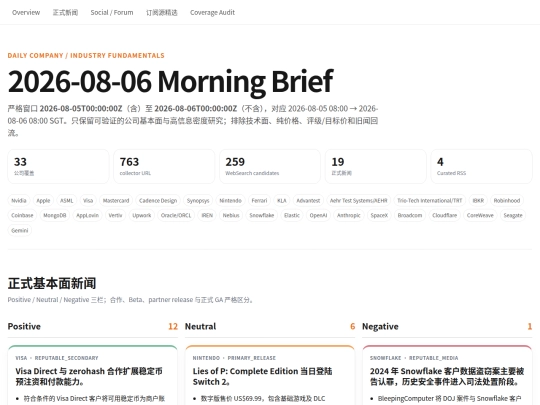Click the Upwork chip
Viewport: 540px width, 405px height.
[x=142, y=215]
